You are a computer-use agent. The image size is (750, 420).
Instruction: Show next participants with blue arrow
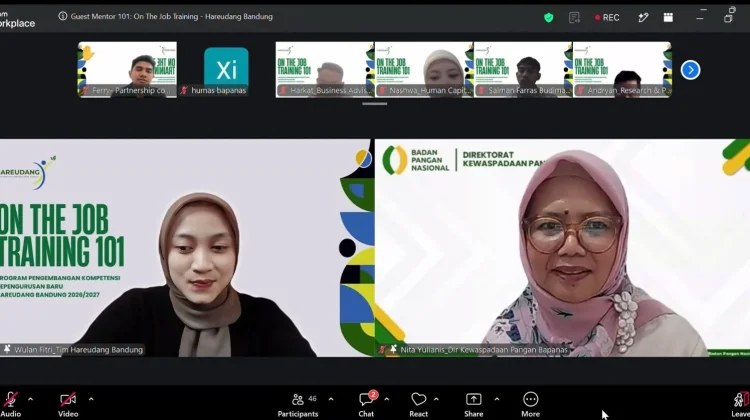coord(690,70)
